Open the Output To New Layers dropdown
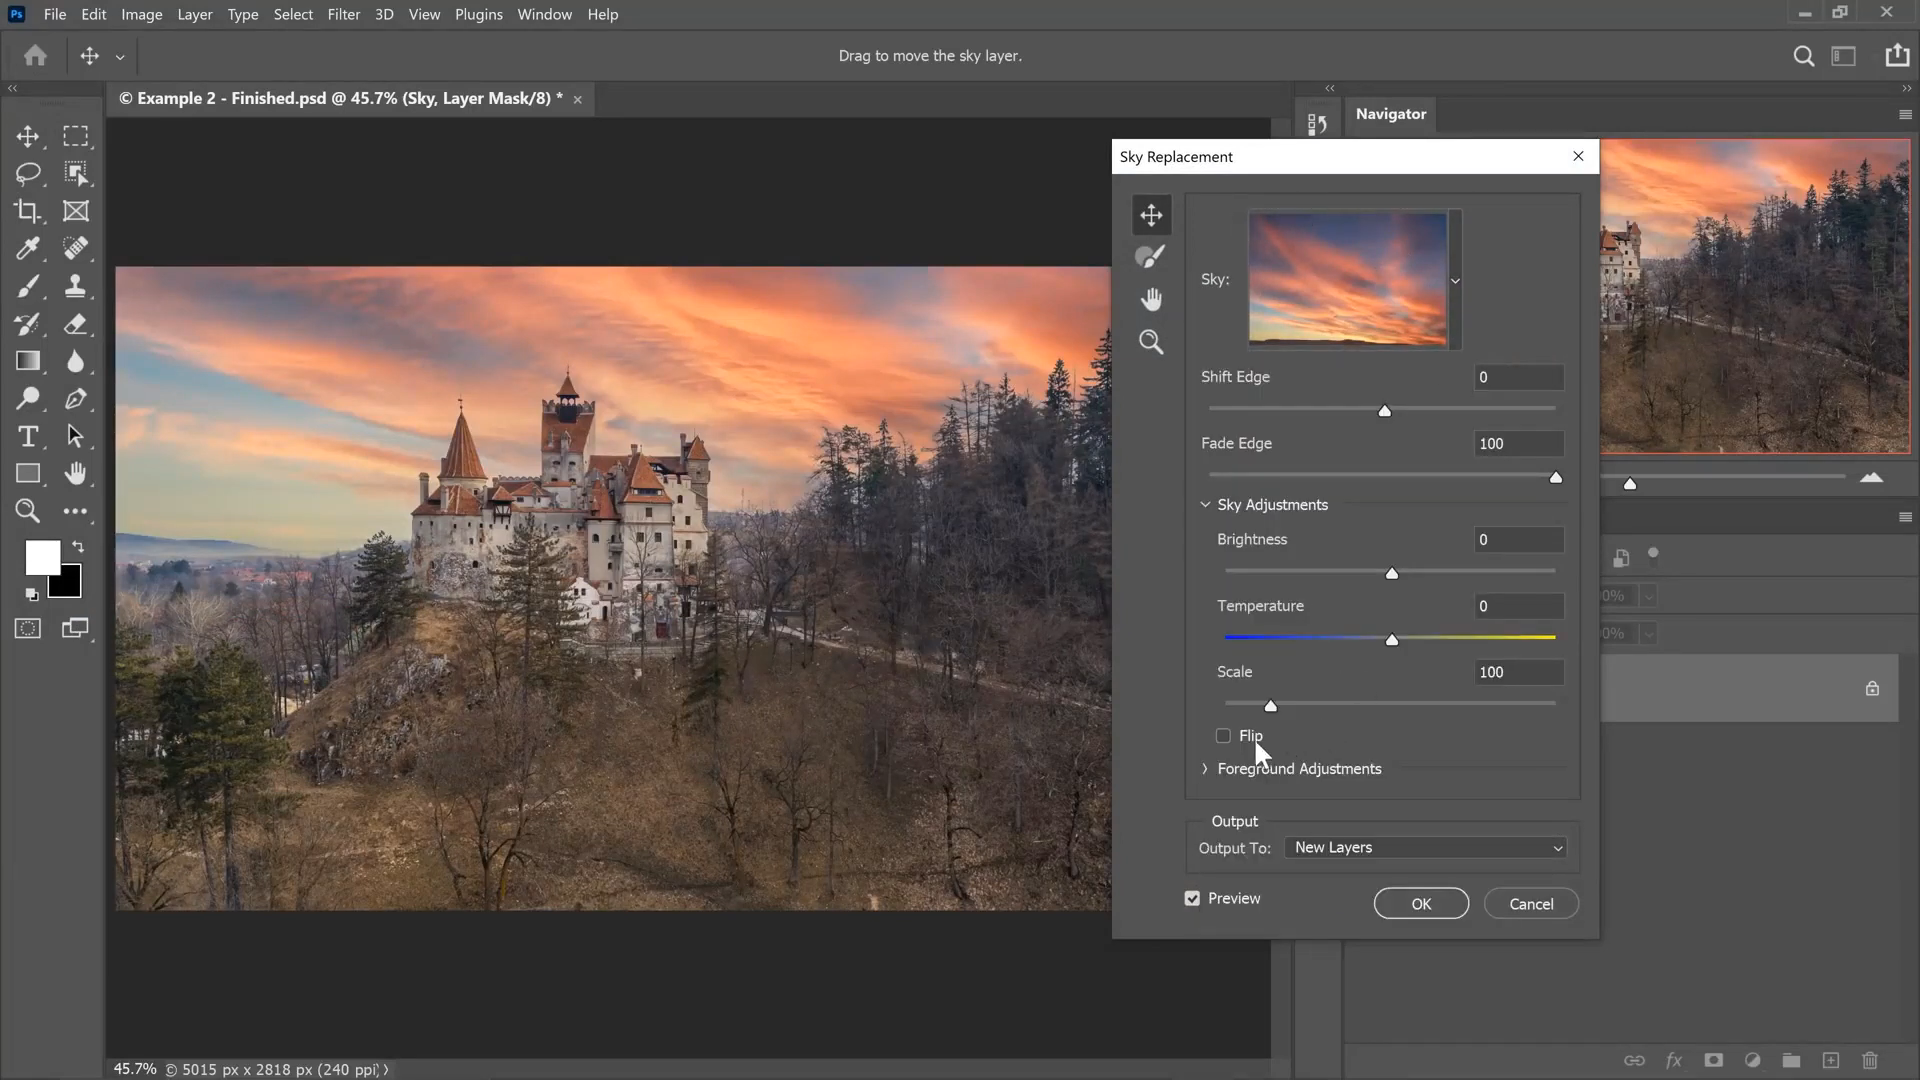Image resolution: width=1920 pixels, height=1080 pixels. click(x=1425, y=848)
